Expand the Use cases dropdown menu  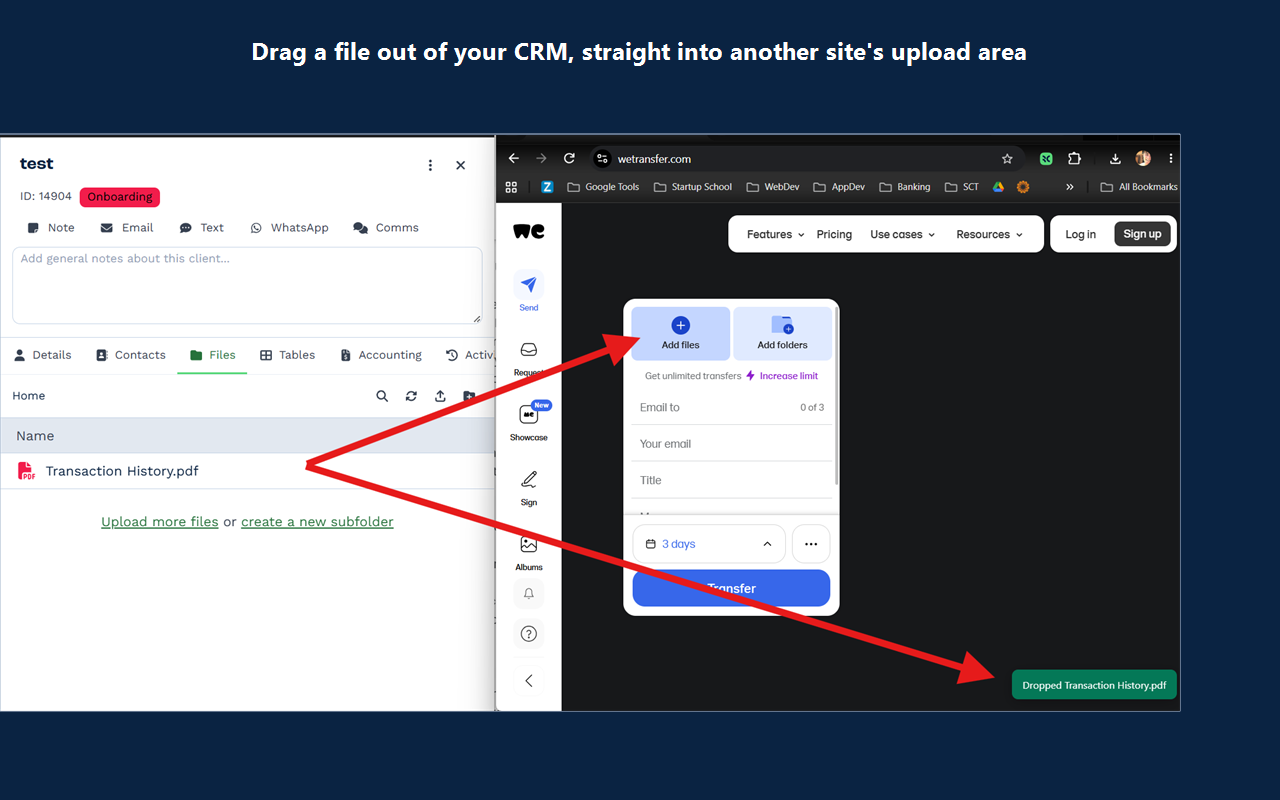[902, 235]
